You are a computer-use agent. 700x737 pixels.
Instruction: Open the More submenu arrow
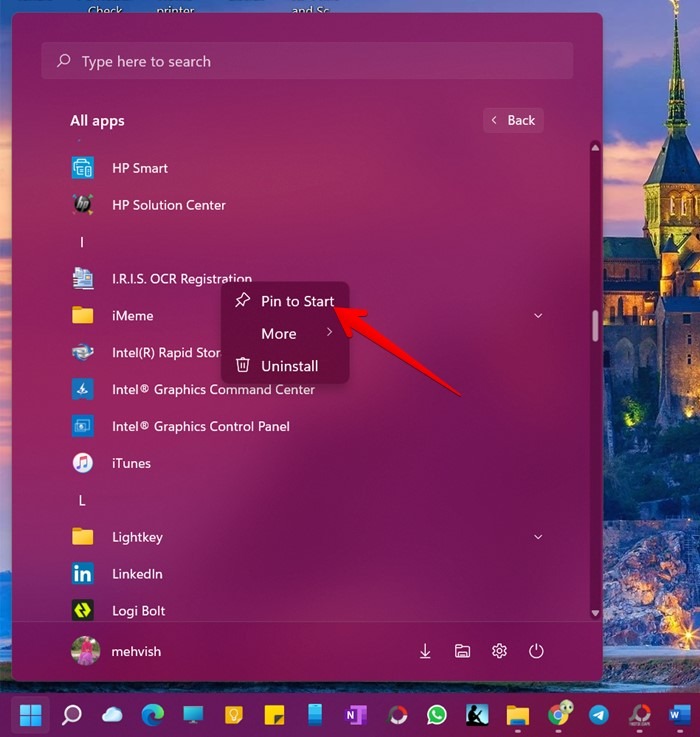(330, 332)
